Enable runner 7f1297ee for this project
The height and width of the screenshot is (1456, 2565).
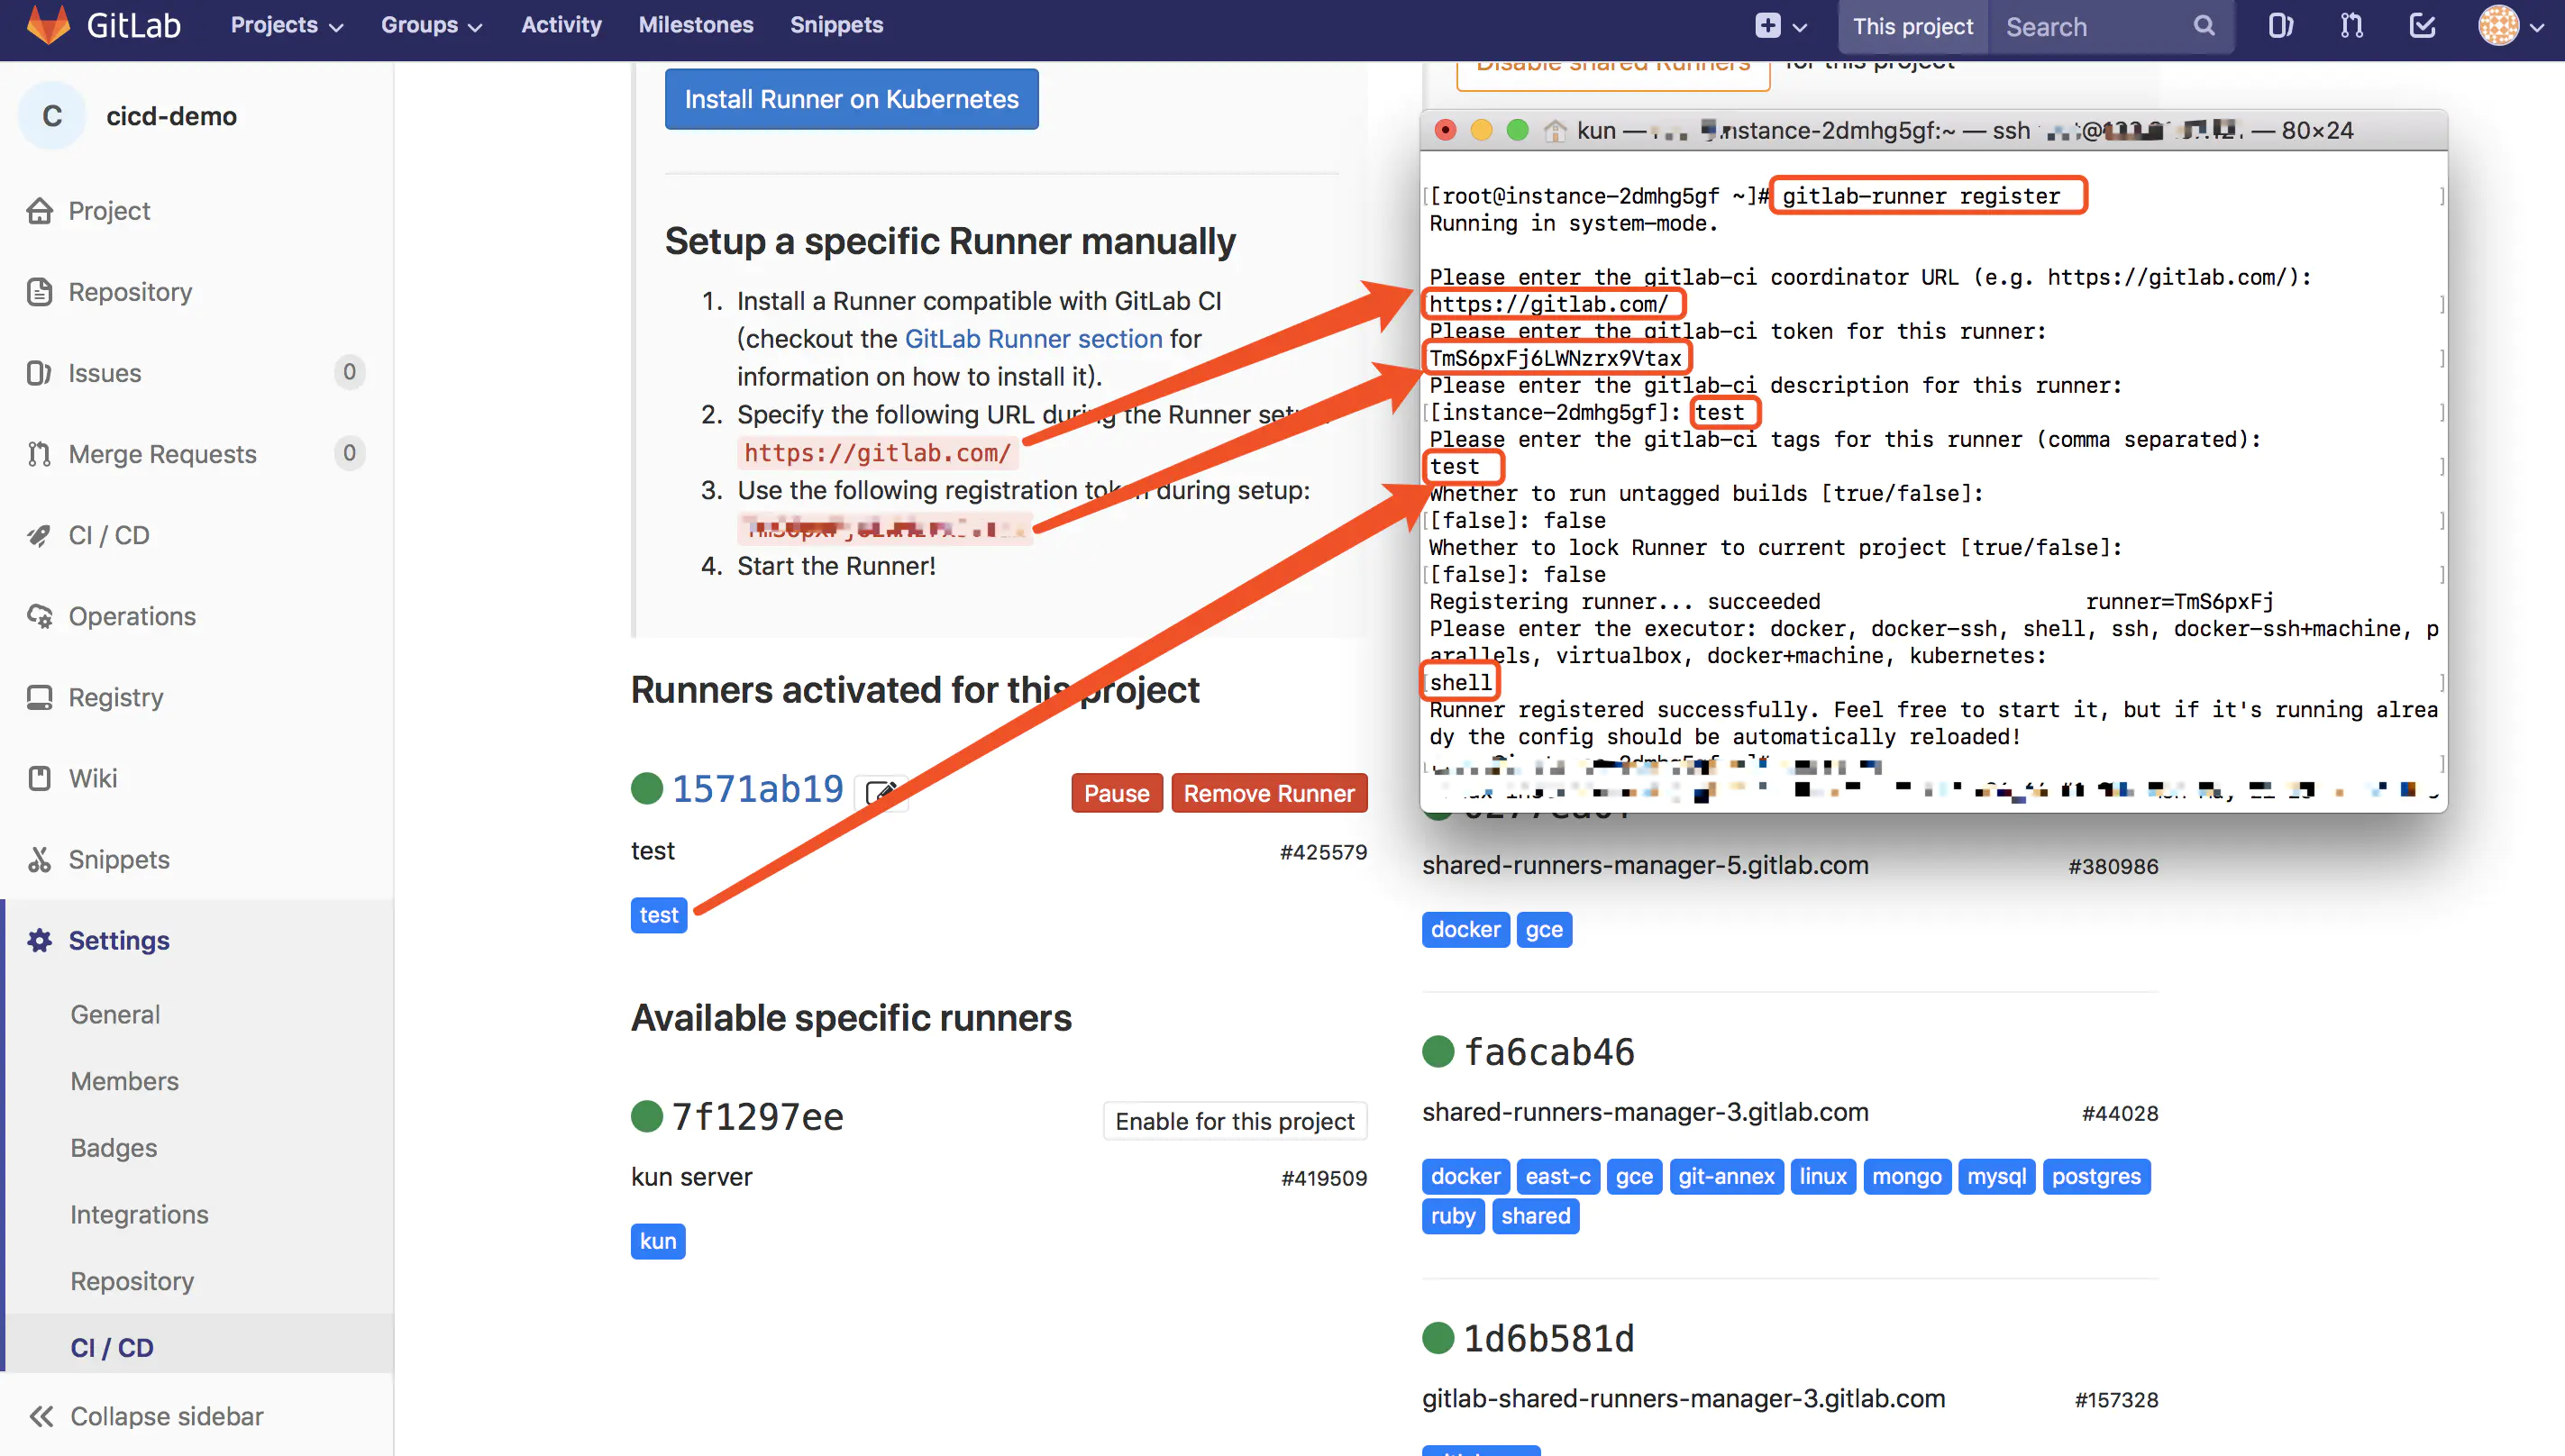tap(1234, 1121)
